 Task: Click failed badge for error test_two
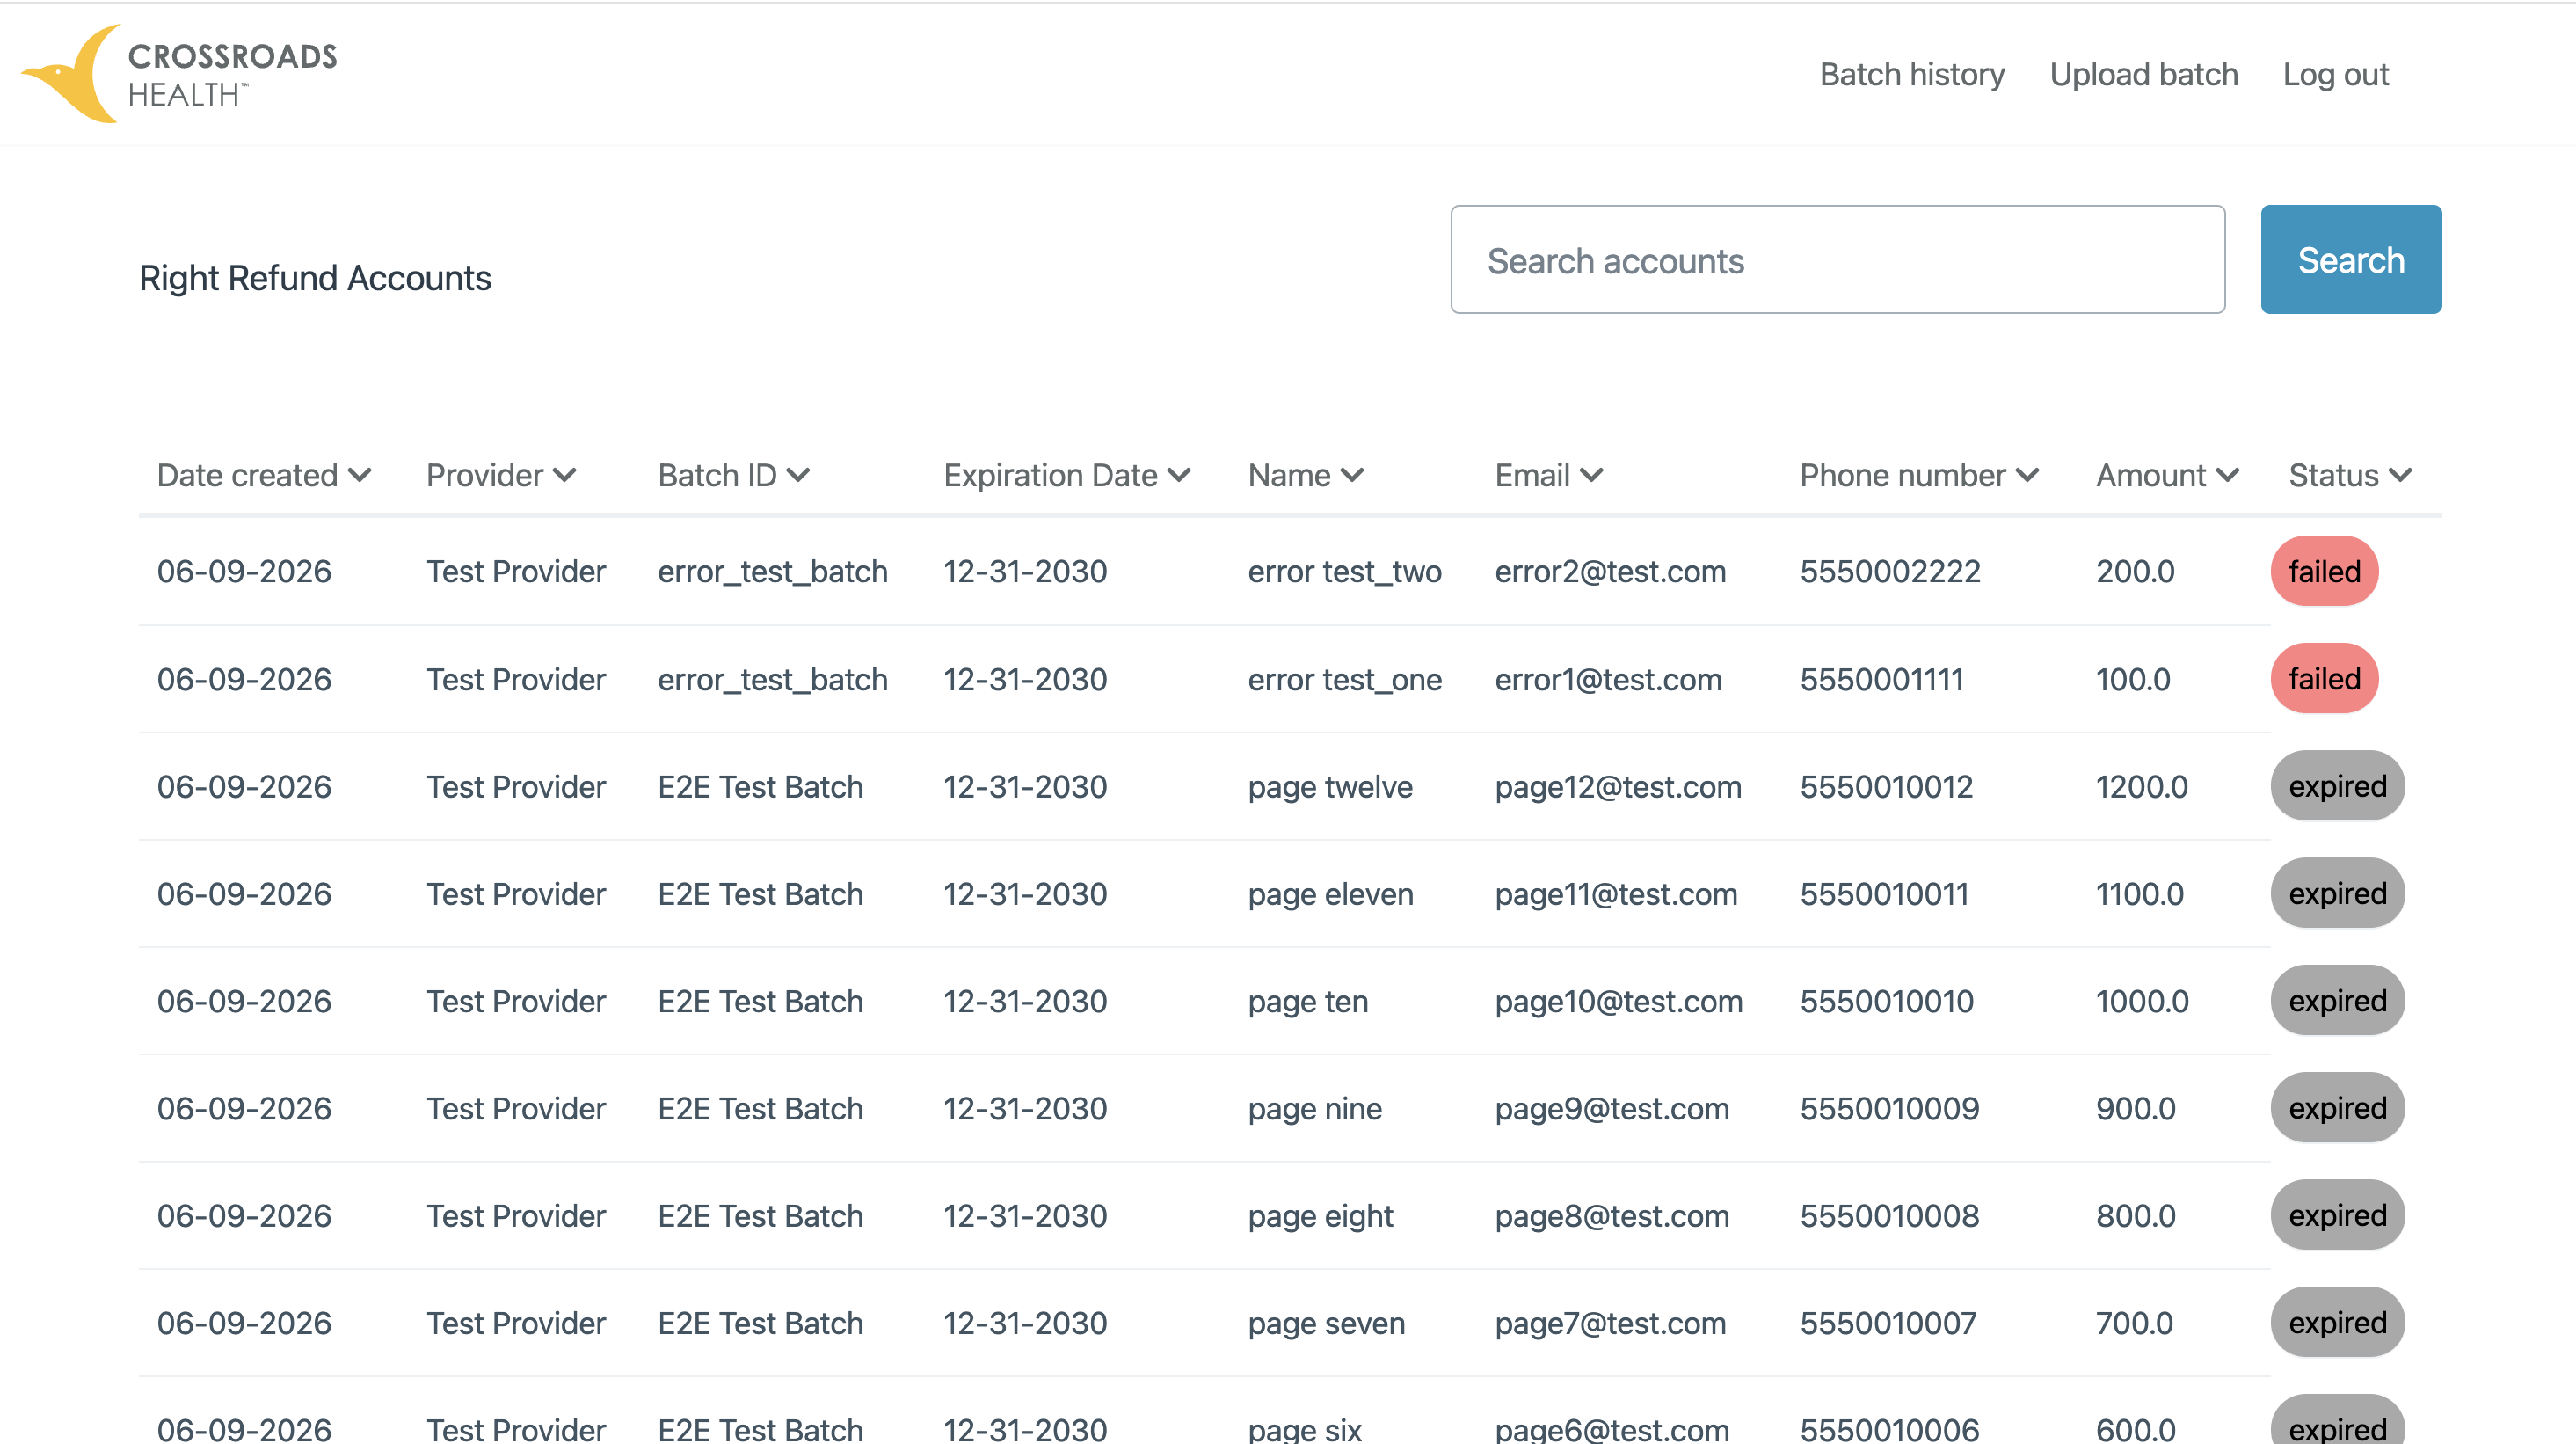(2324, 571)
